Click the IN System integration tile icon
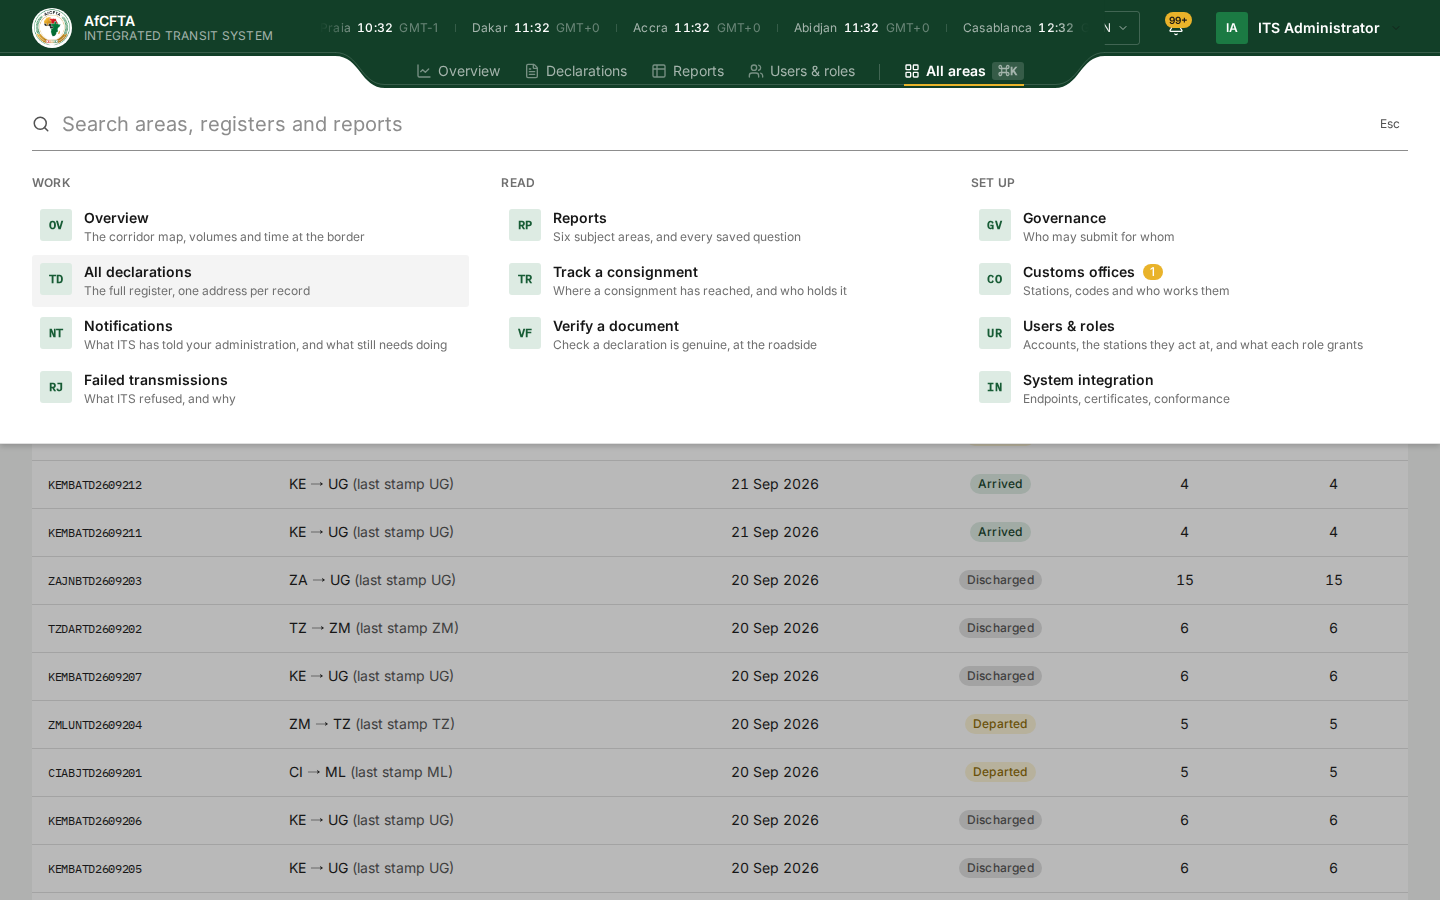Screen dimensions: 1440x900 995,387
